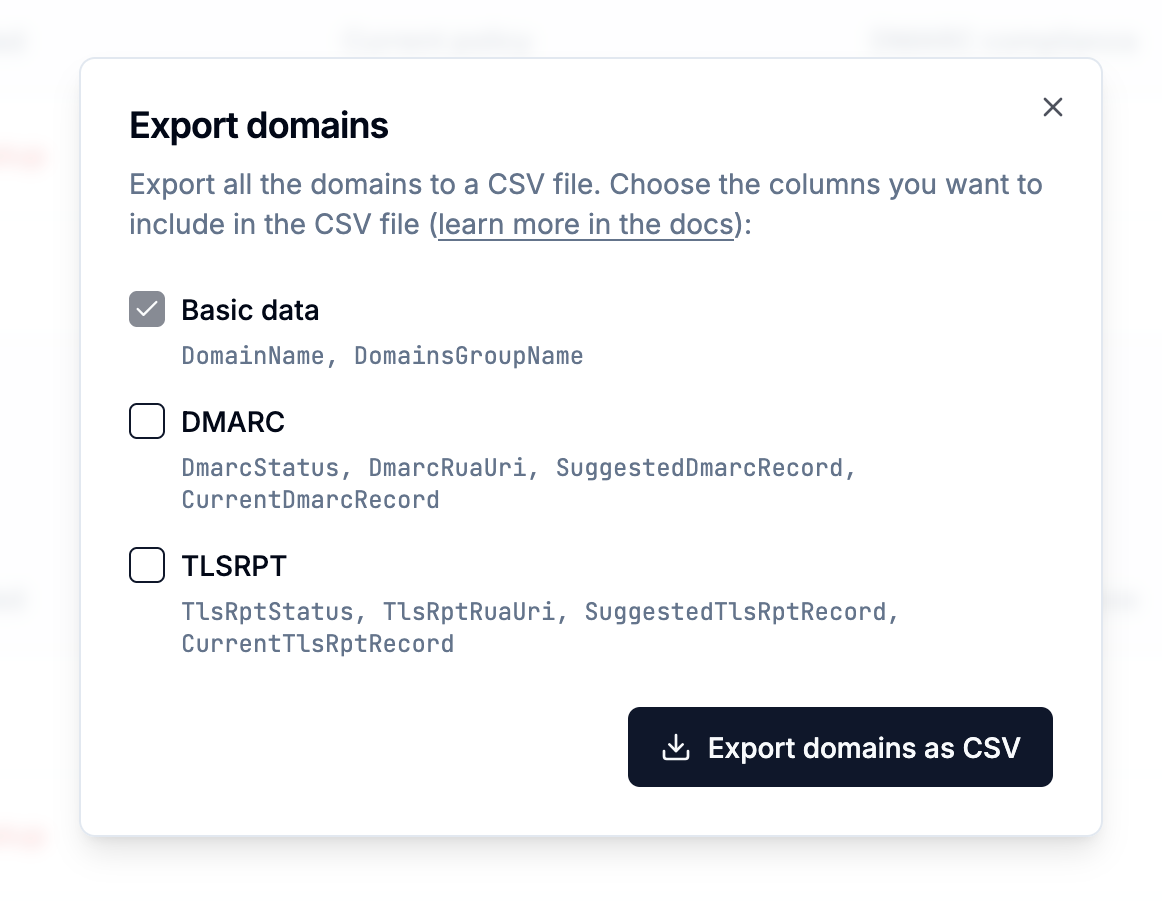
Task: Click the download icon inside the export button
Action: (x=678, y=746)
